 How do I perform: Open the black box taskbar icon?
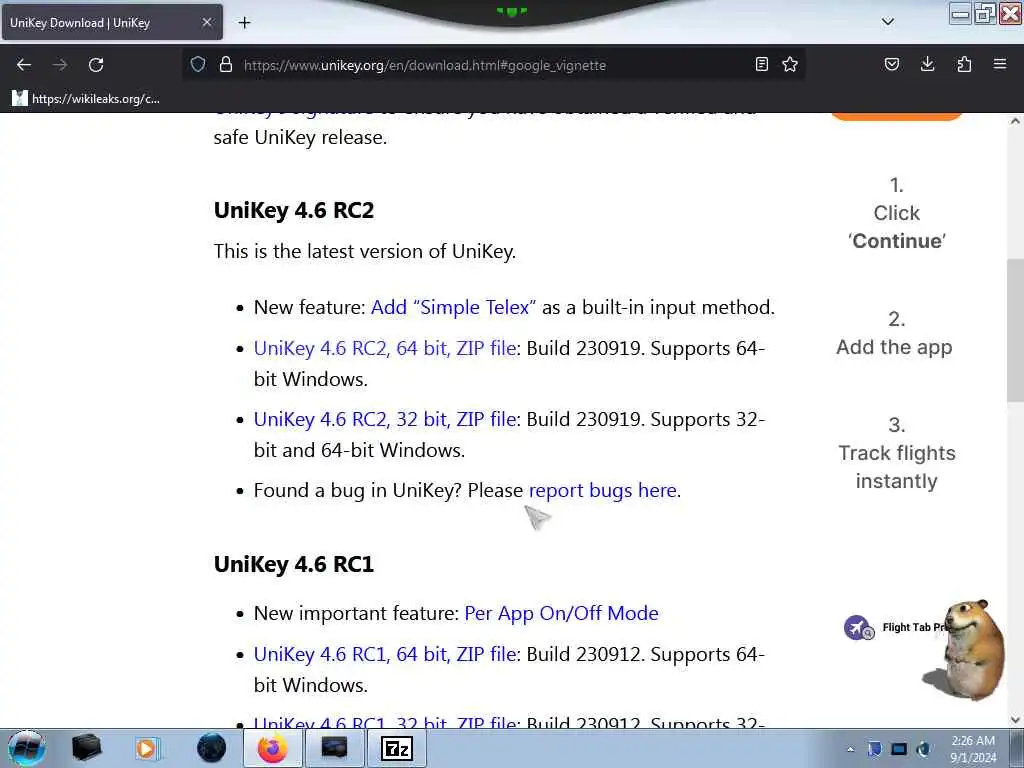point(86,748)
